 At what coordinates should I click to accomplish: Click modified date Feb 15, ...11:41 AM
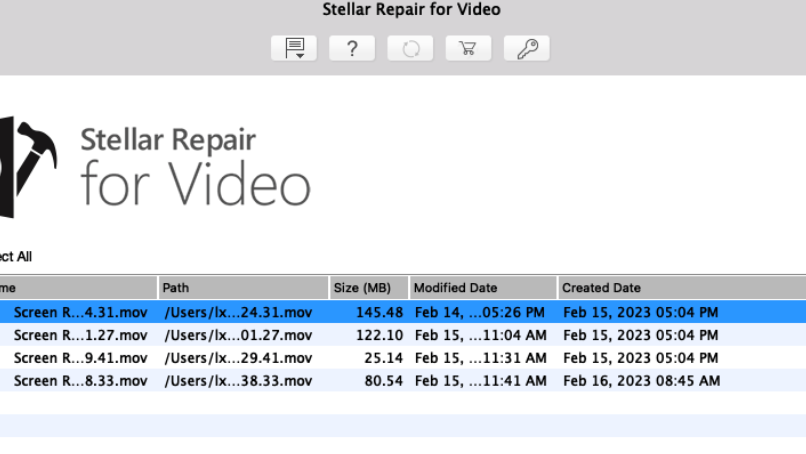point(481,381)
